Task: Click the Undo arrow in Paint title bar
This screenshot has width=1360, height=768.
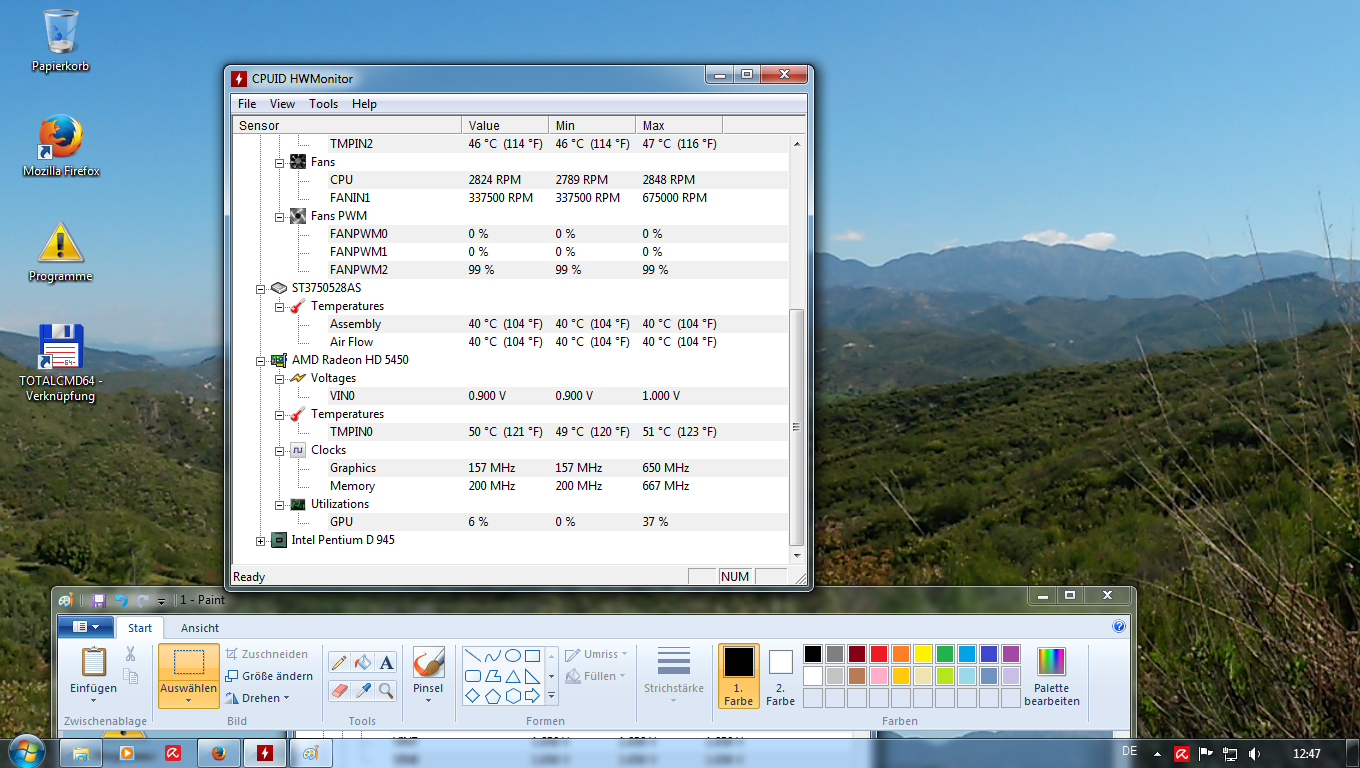Action: (121, 600)
